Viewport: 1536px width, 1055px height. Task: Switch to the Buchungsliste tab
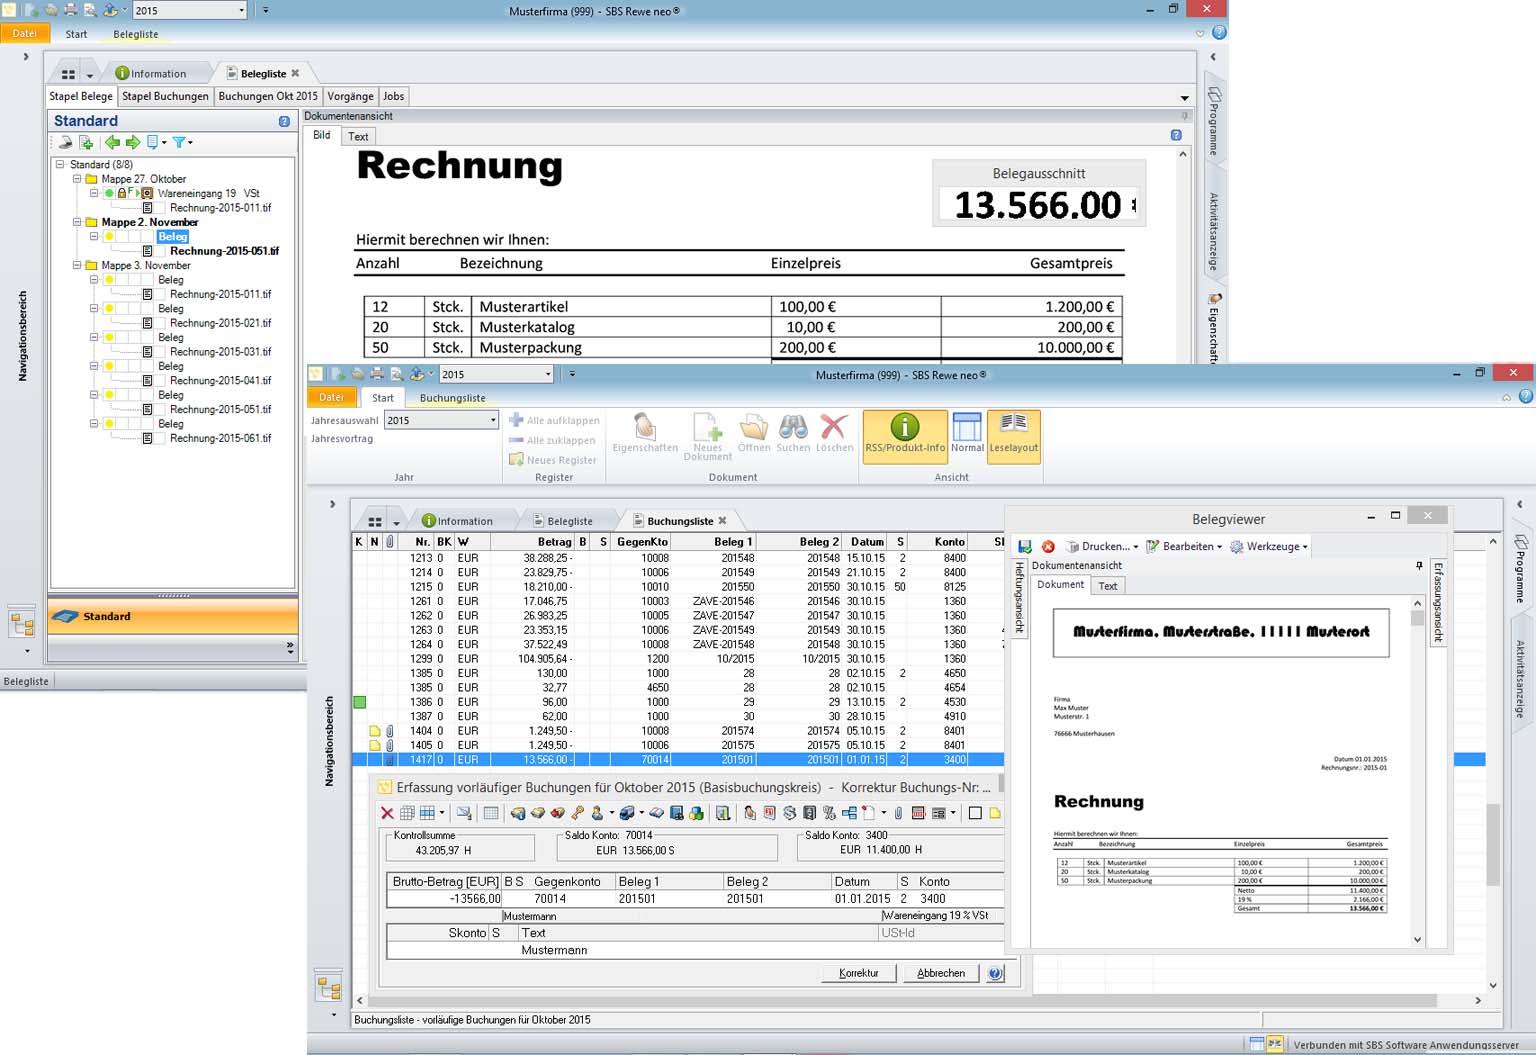(x=679, y=520)
